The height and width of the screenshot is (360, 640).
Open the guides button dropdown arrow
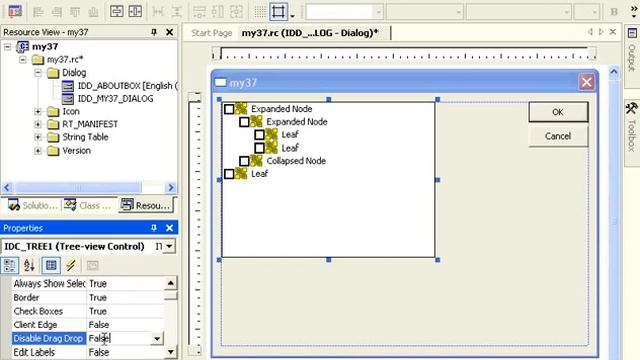292,16
